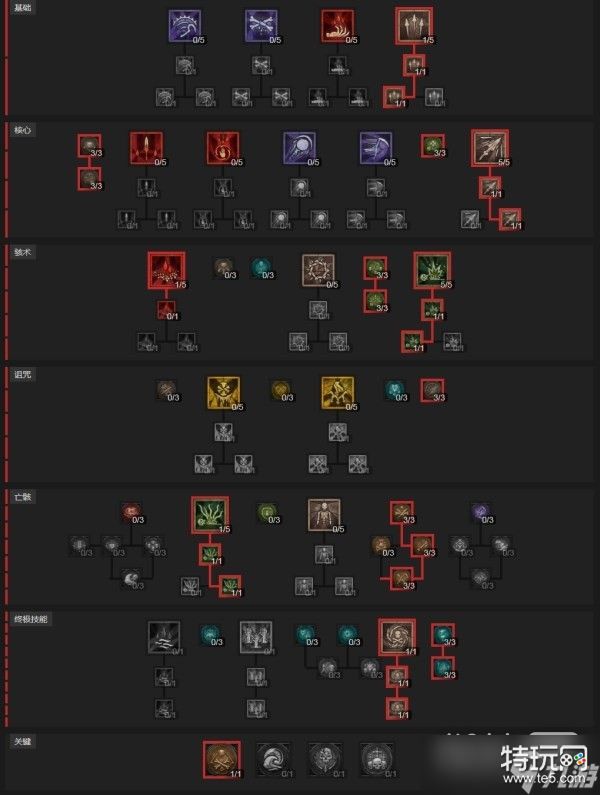Click the Bone Storm ultimate skill at 1/1
Image resolution: width=600 pixels, height=795 pixels.
(x=397, y=637)
